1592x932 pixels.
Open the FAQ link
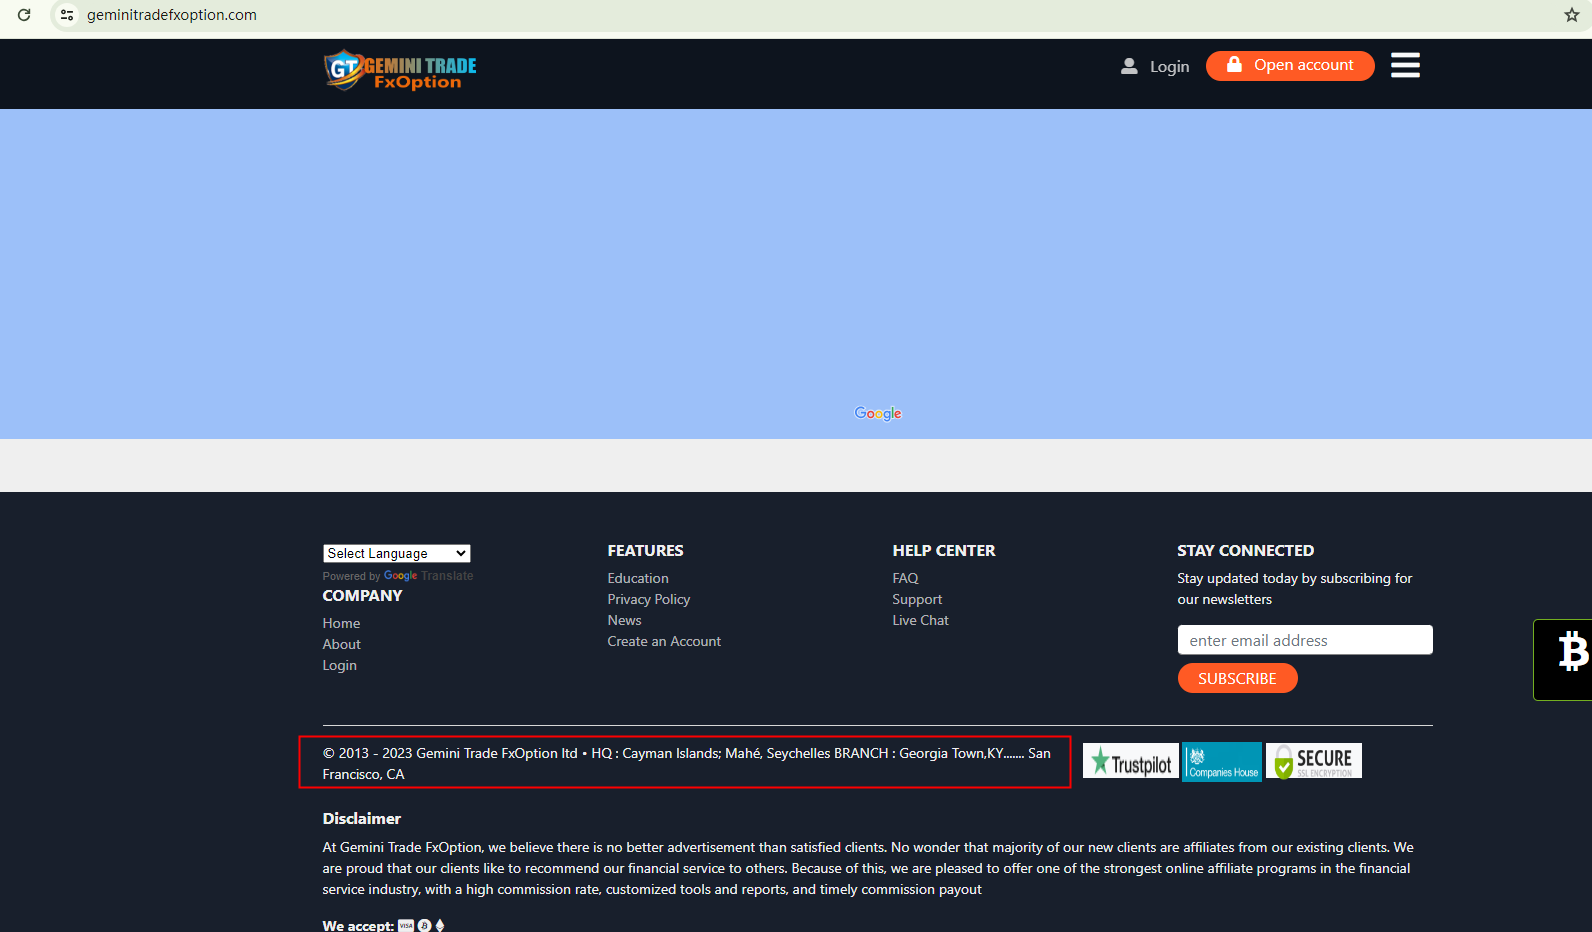click(905, 578)
